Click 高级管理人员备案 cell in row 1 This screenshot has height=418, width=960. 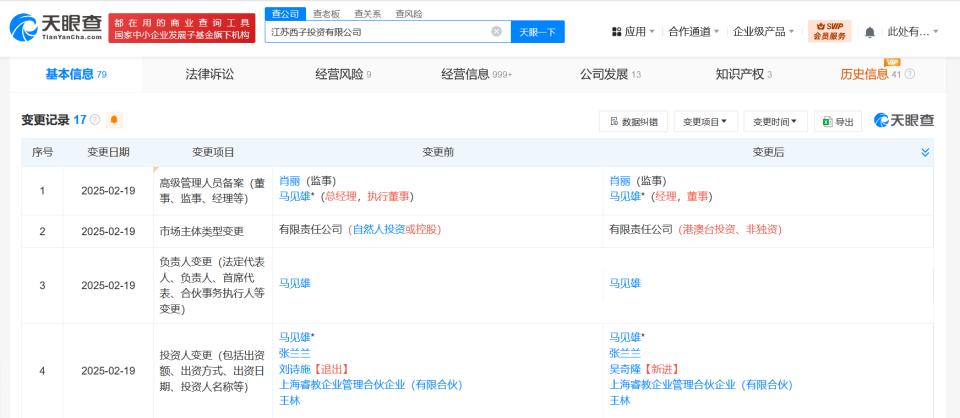click(x=212, y=190)
